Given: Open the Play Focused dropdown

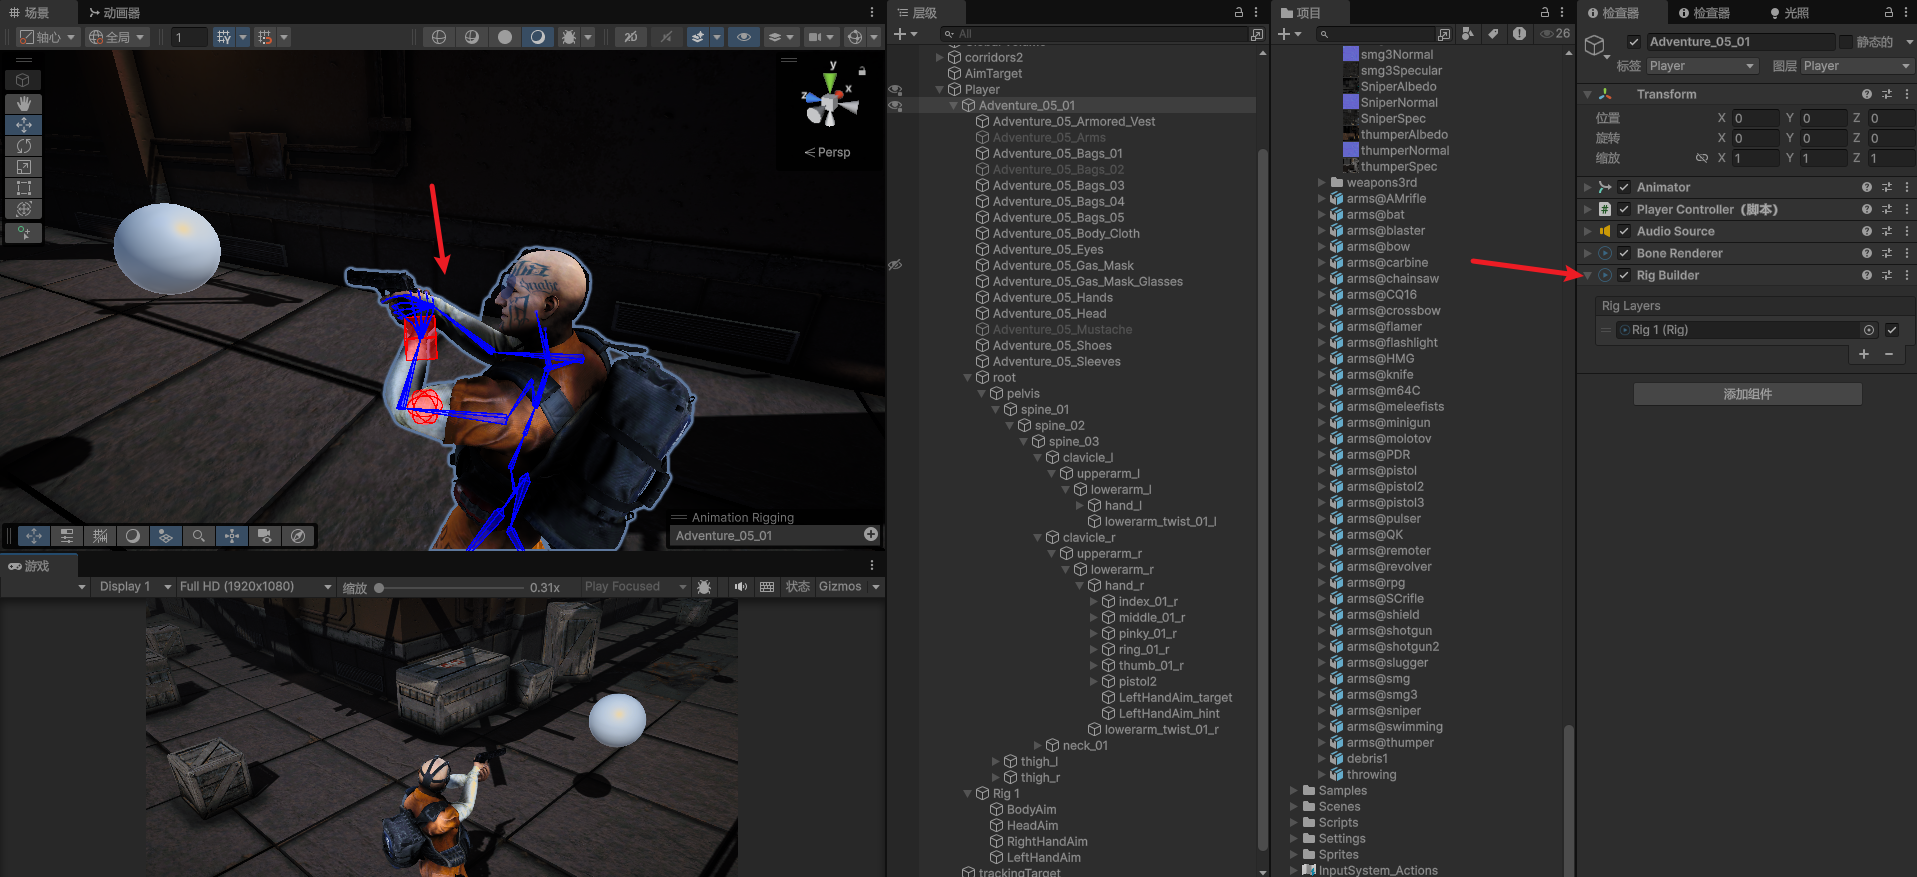Looking at the screenshot, I should (636, 587).
